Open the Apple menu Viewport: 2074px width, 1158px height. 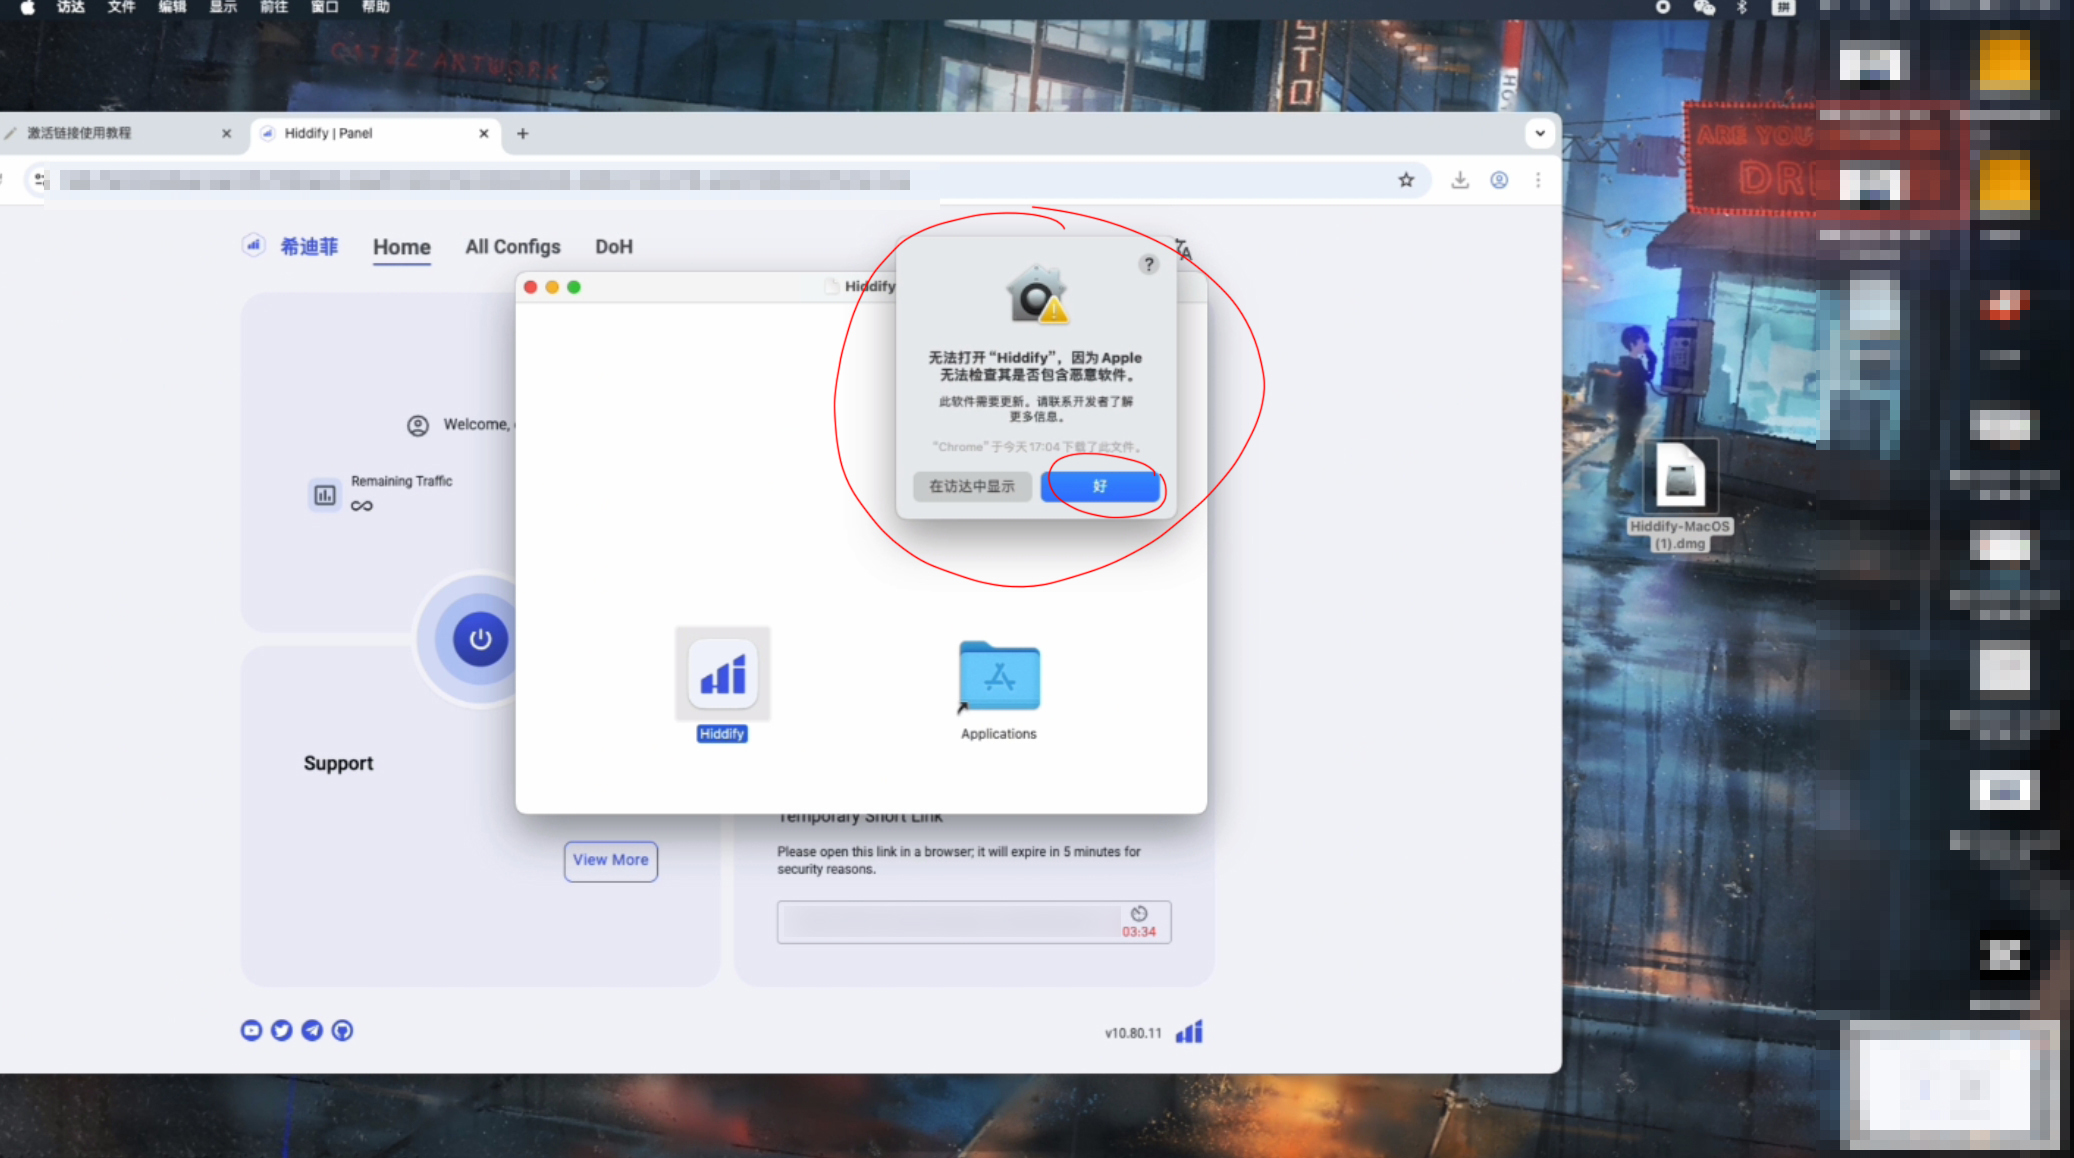click(27, 7)
